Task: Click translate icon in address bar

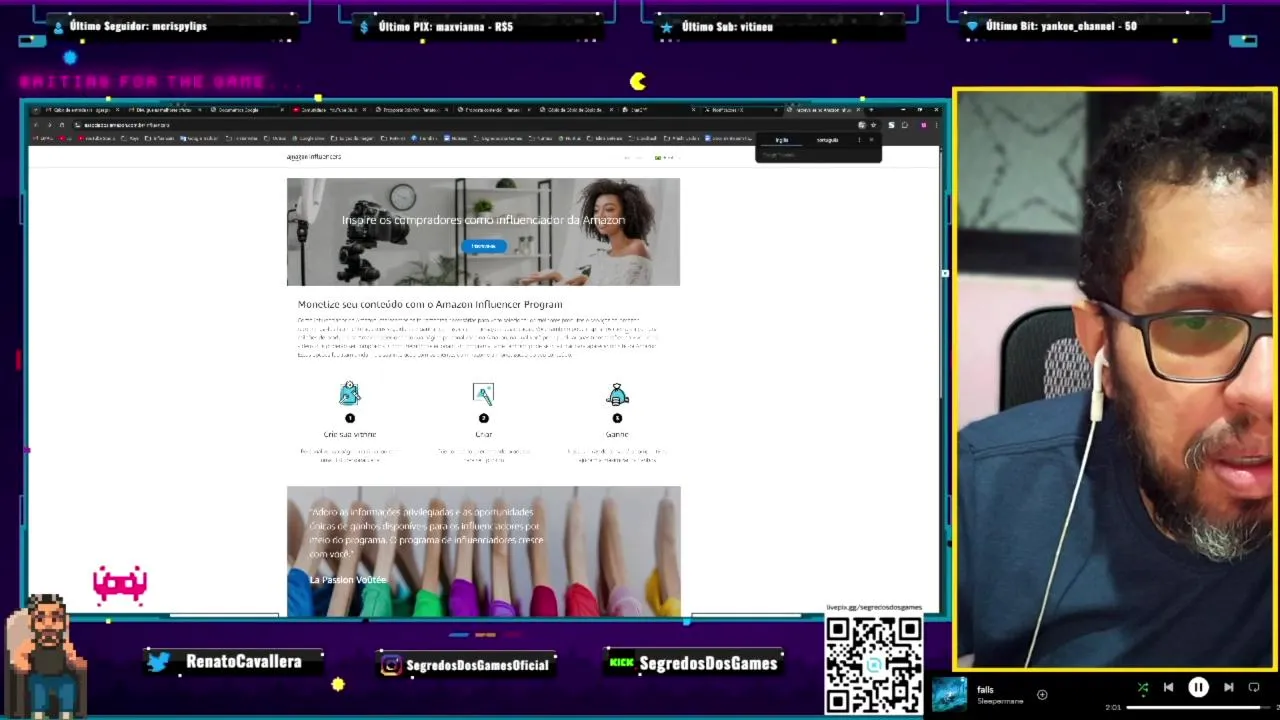Action: point(861,125)
